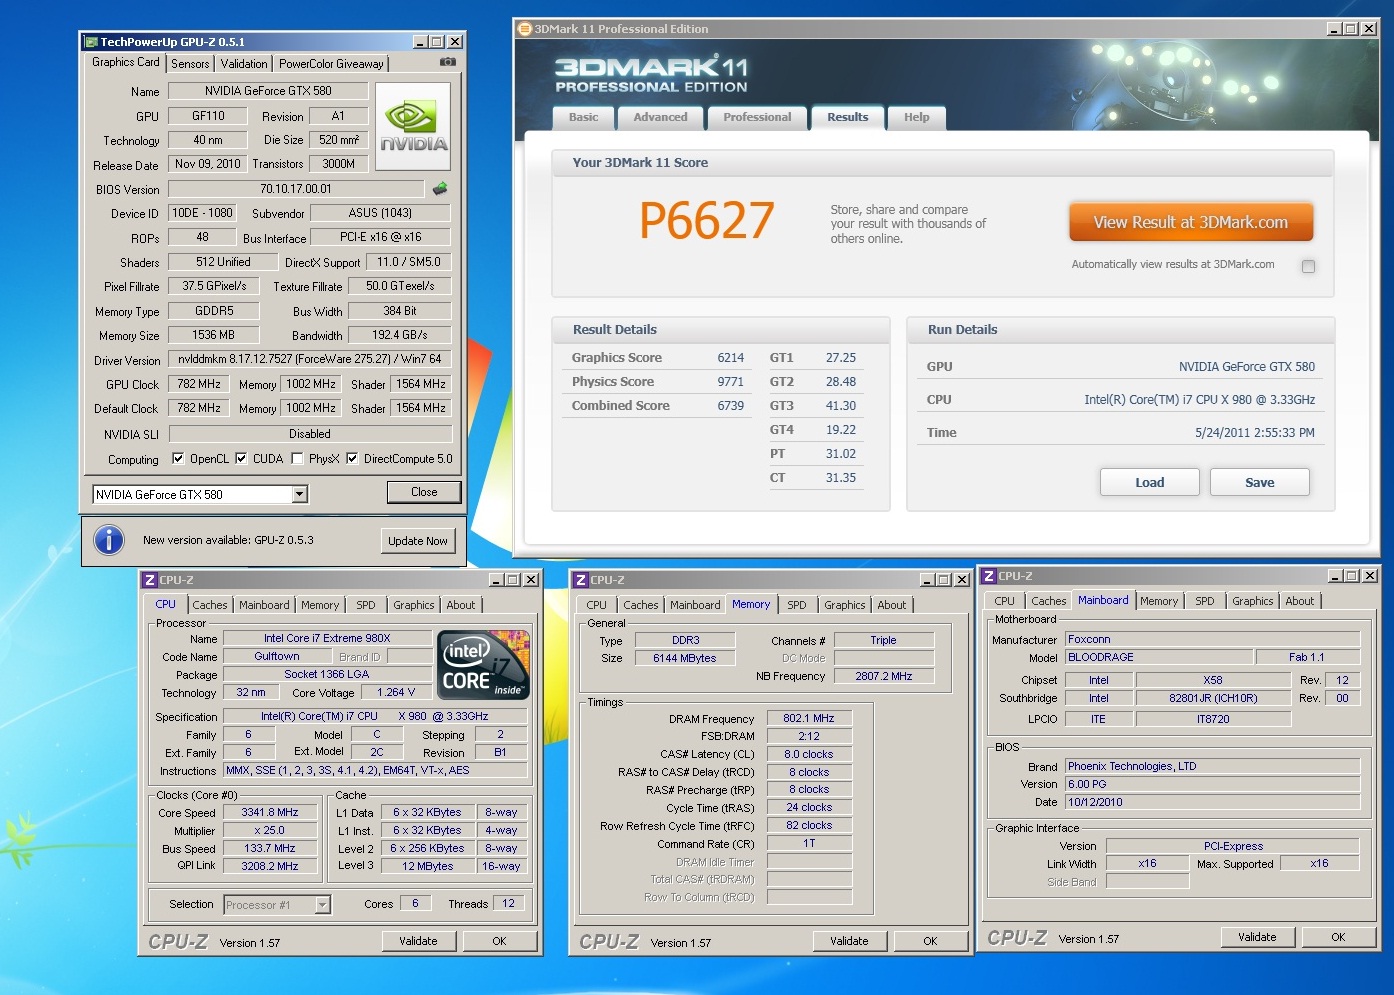Viewport: 1394px width, 995px height.
Task: Click the Save button in Run Details
Action: click(x=1260, y=482)
